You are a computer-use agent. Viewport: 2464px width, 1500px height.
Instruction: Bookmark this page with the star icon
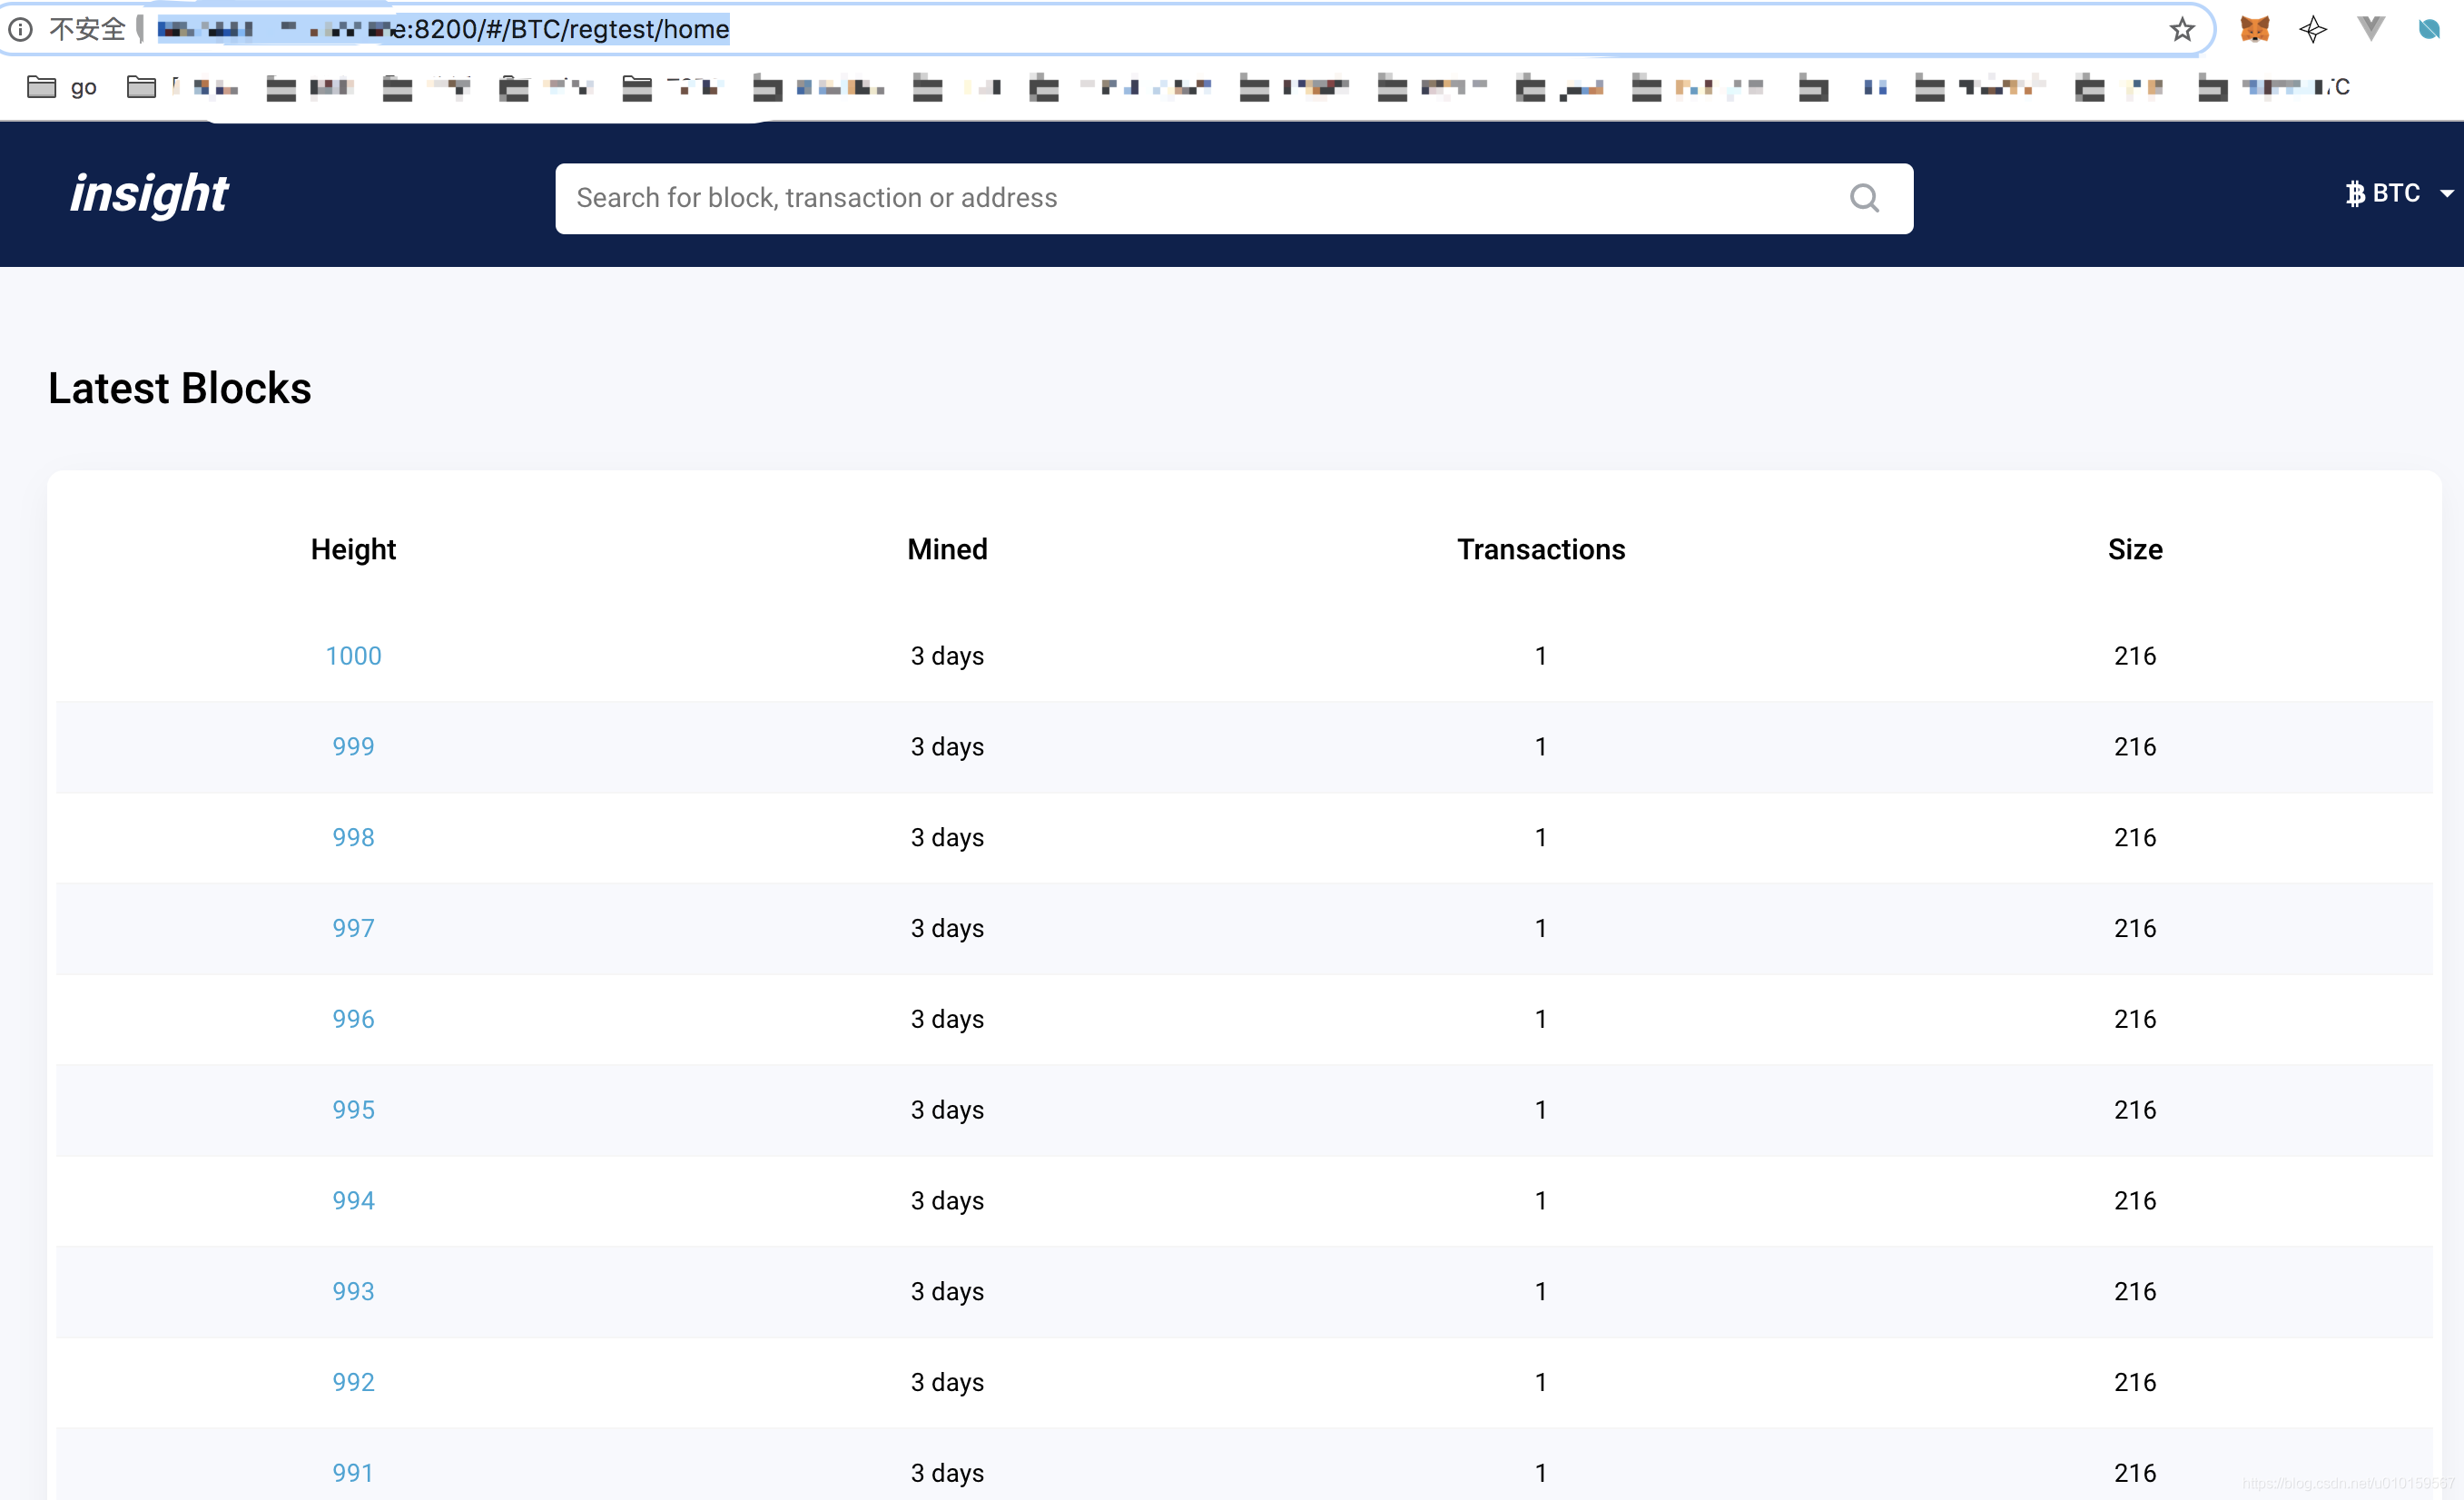coord(2181,29)
